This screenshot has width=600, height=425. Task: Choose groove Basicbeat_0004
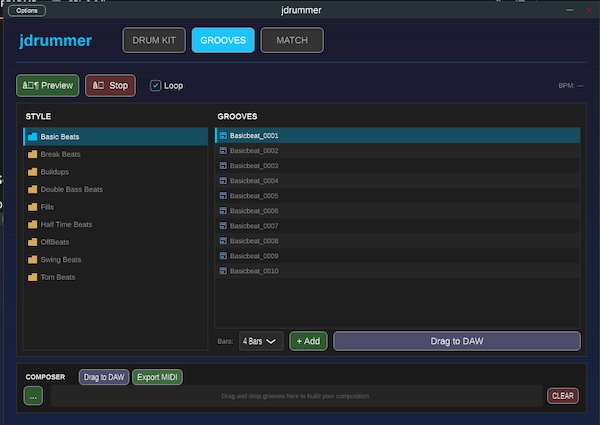398,181
